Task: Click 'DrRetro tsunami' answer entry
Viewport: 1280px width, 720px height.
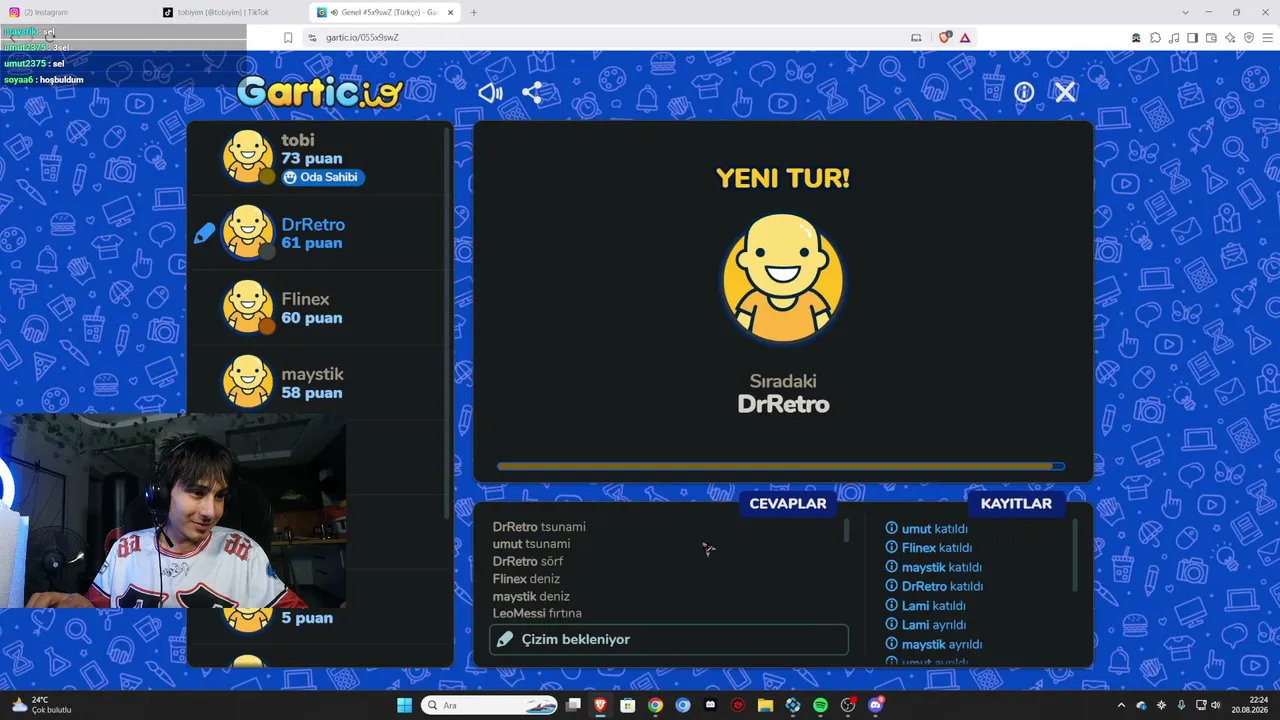Action: (x=539, y=527)
